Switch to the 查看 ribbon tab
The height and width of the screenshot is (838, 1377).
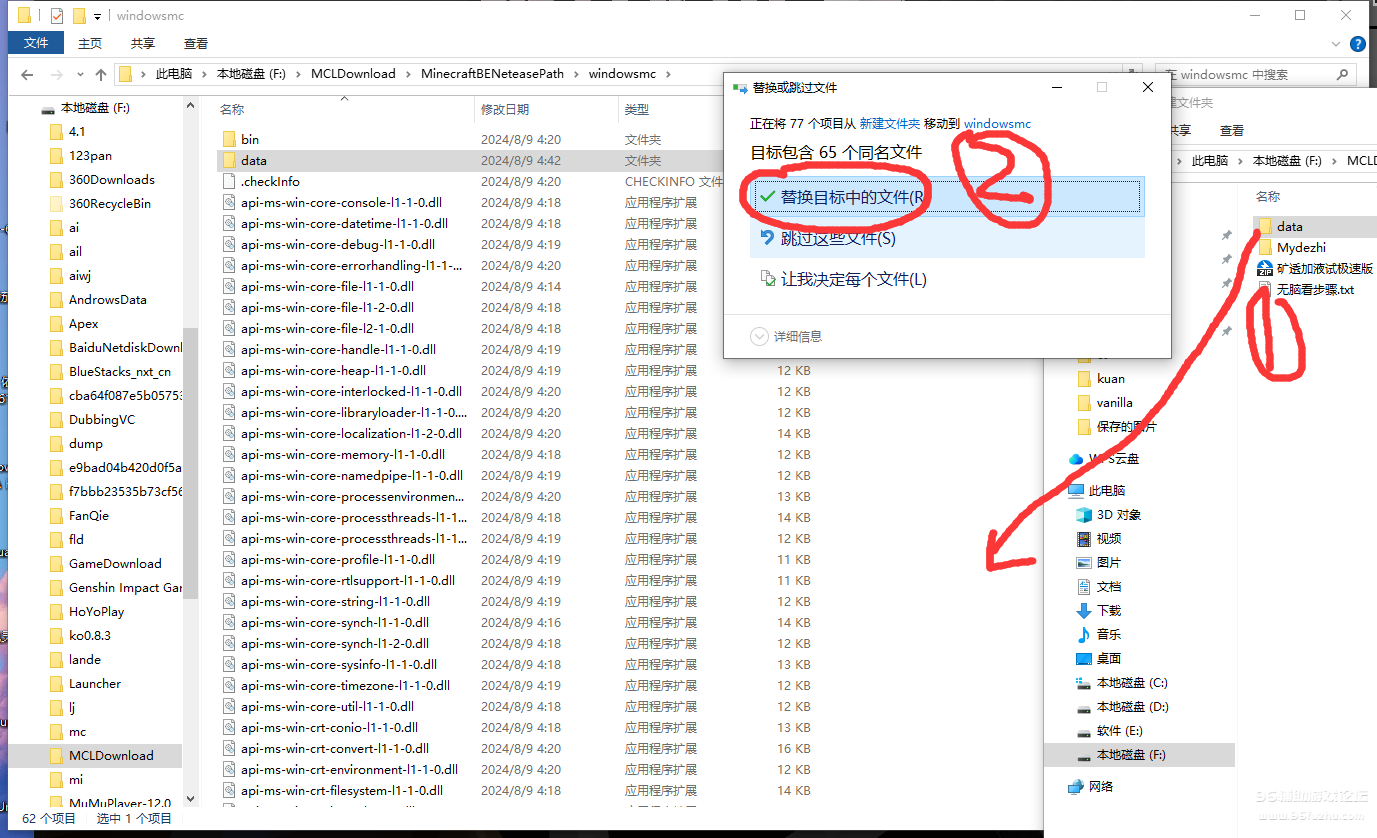pyautogui.click(x=196, y=43)
